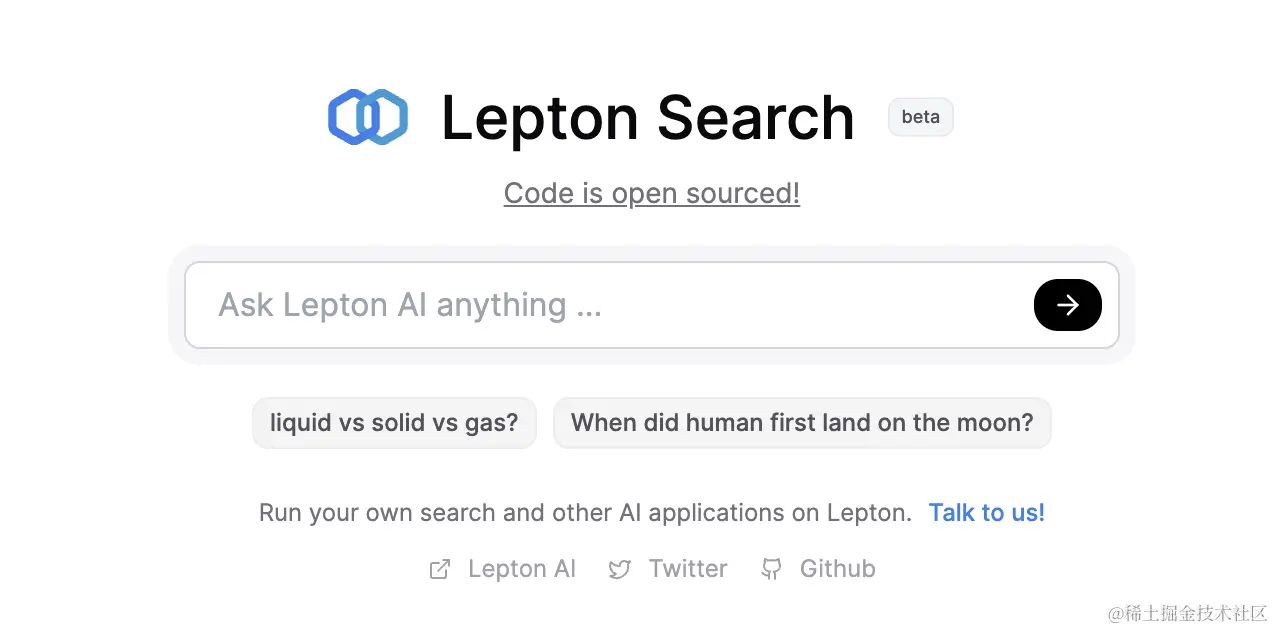Viewport: 1274px width, 630px height.
Task: Click the Github octocat icon
Action: (771, 569)
